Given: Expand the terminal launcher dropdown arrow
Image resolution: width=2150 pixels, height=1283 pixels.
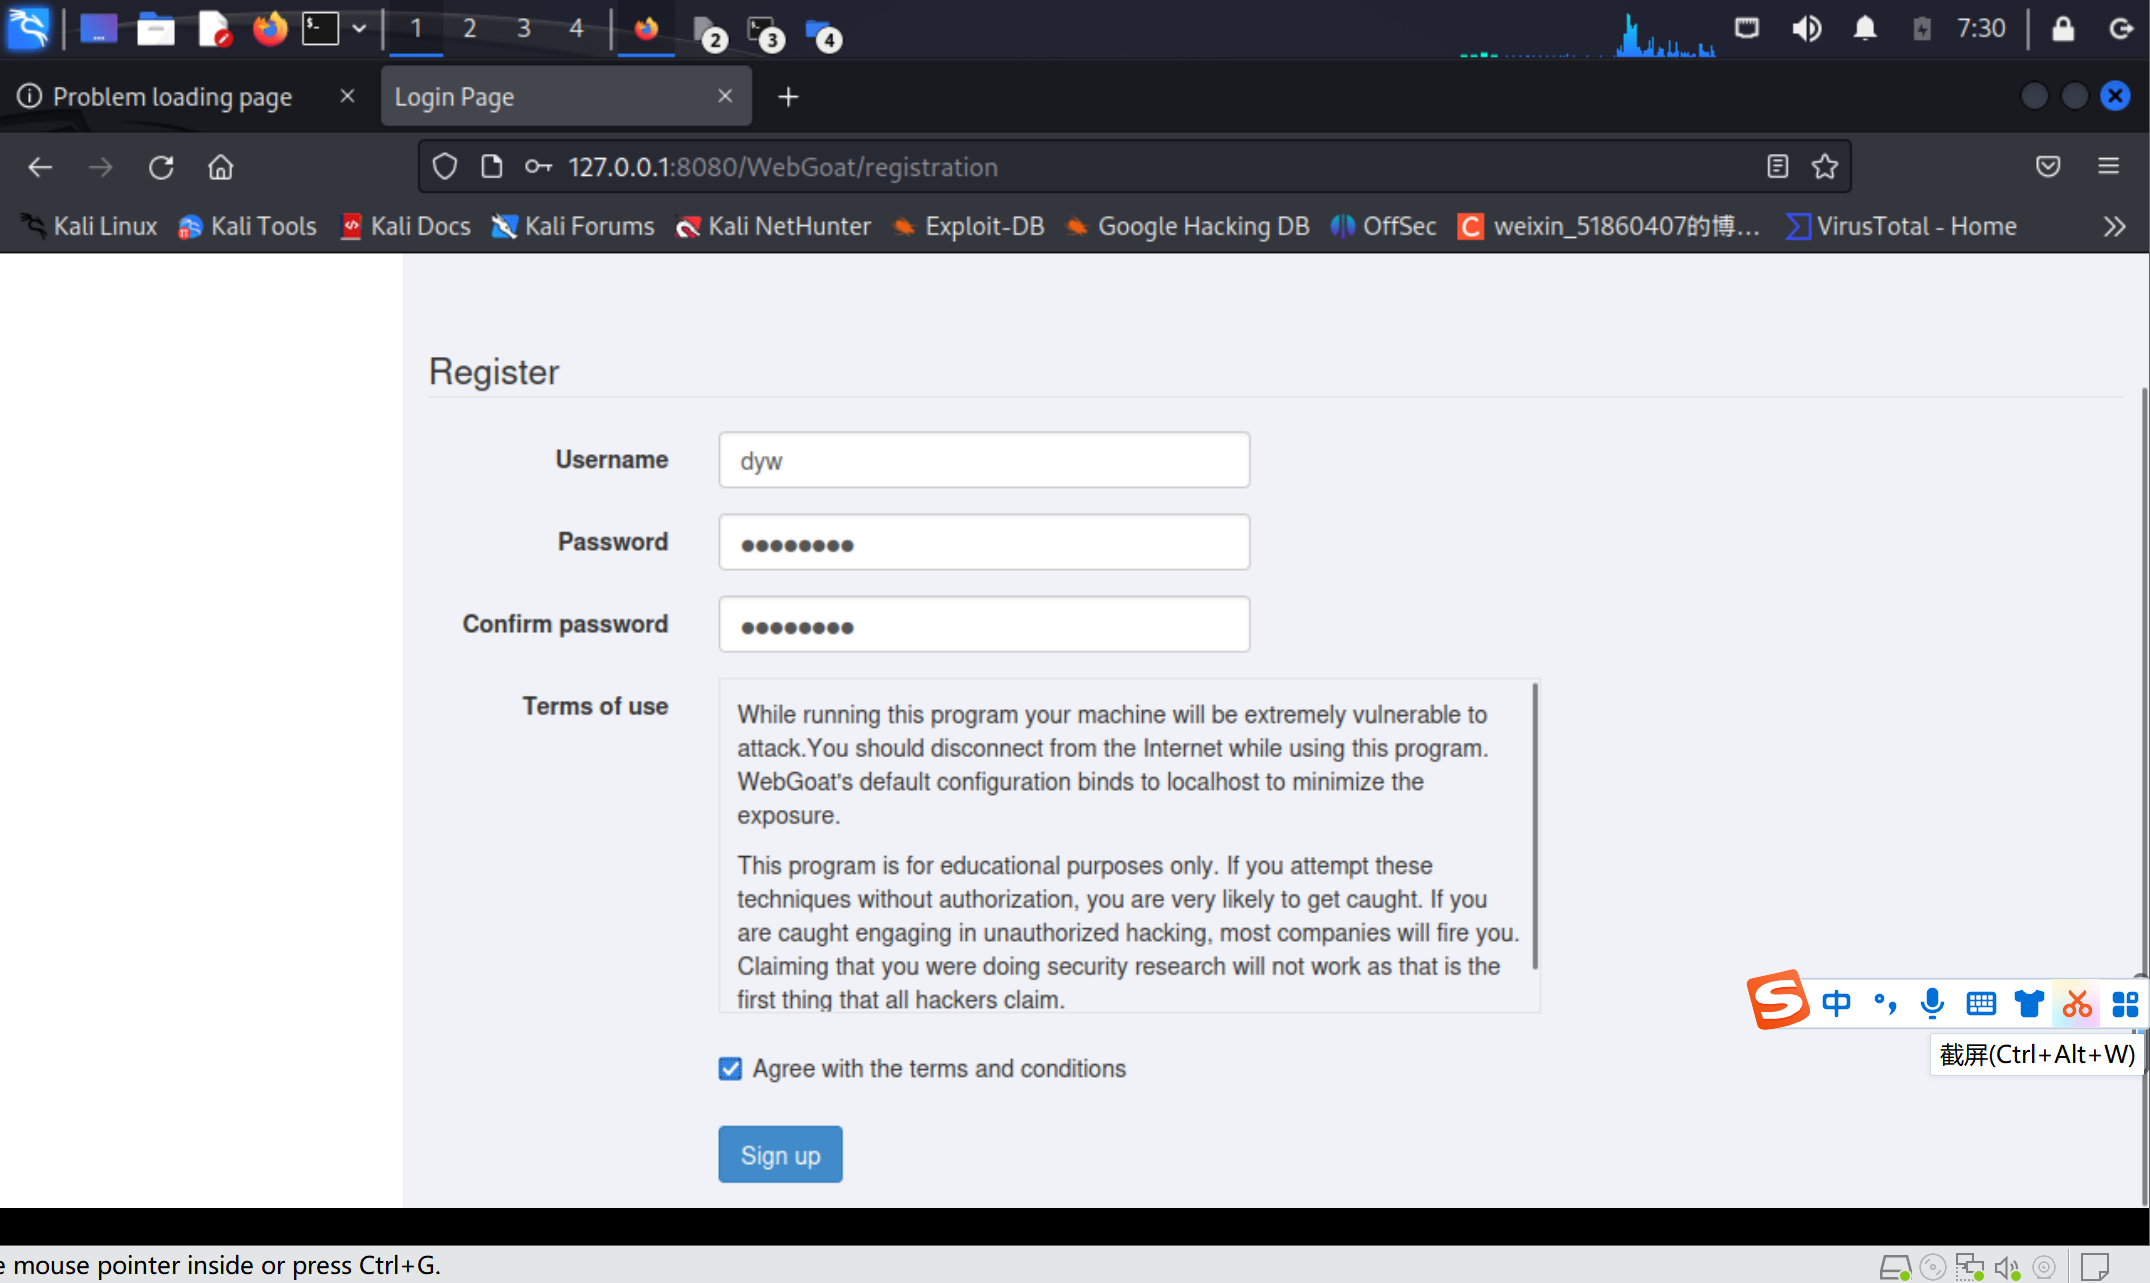Looking at the screenshot, I should point(359,29).
